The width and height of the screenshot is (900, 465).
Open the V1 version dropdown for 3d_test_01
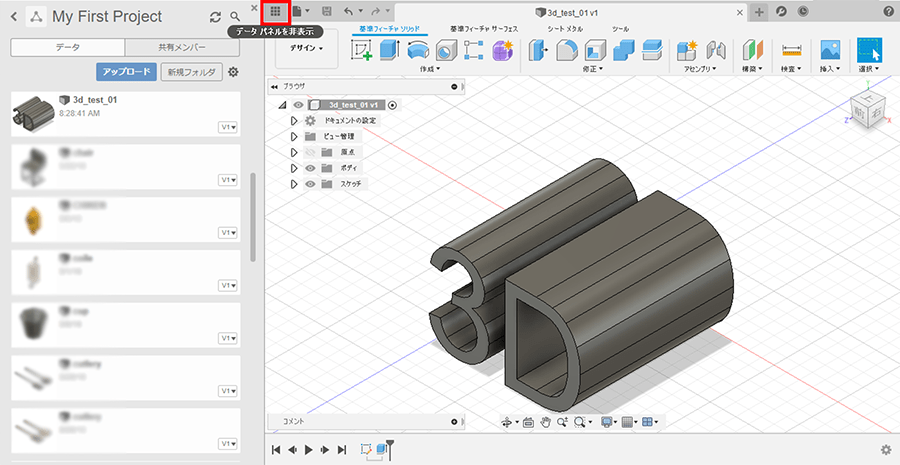click(x=228, y=127)
